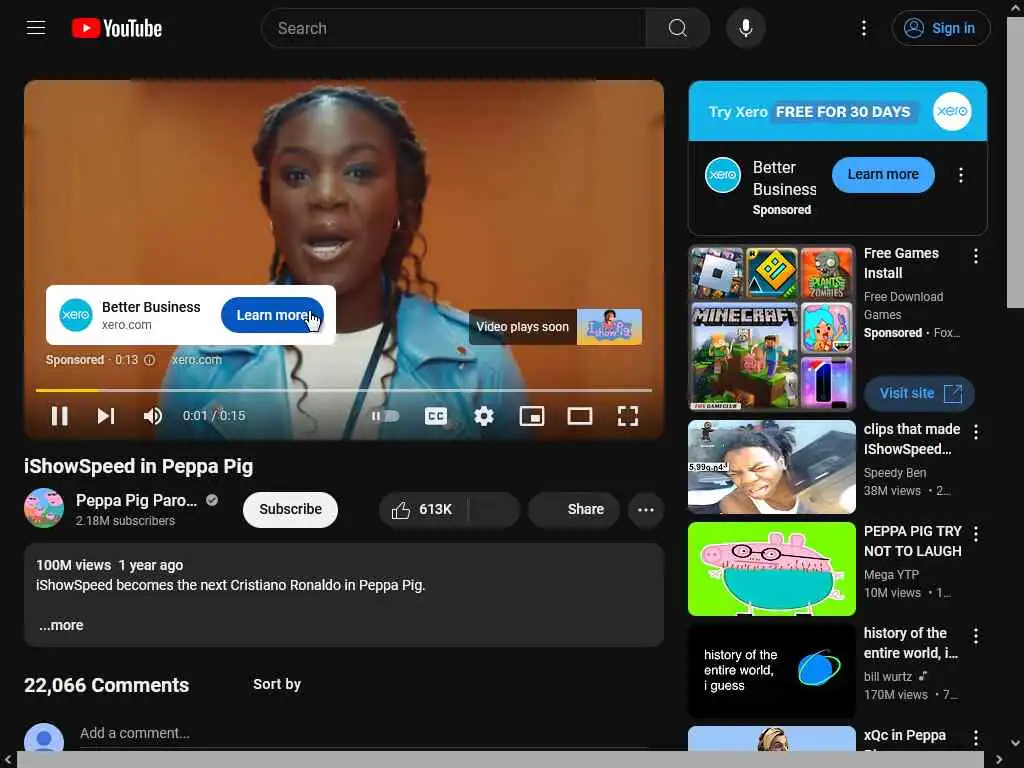The height and width of the screenshot is (768, 1024).
Task: Click the right scroll arrow at bottom
Action: point(999,760)
